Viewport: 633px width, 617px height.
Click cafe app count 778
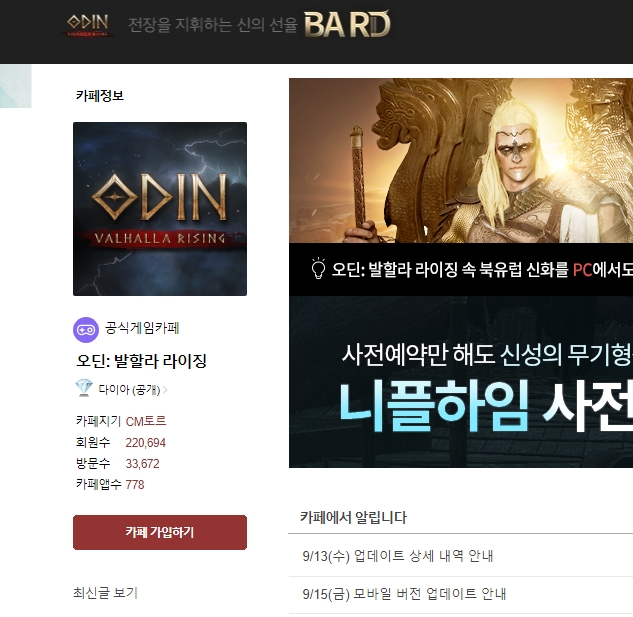[x=135, y=484]
